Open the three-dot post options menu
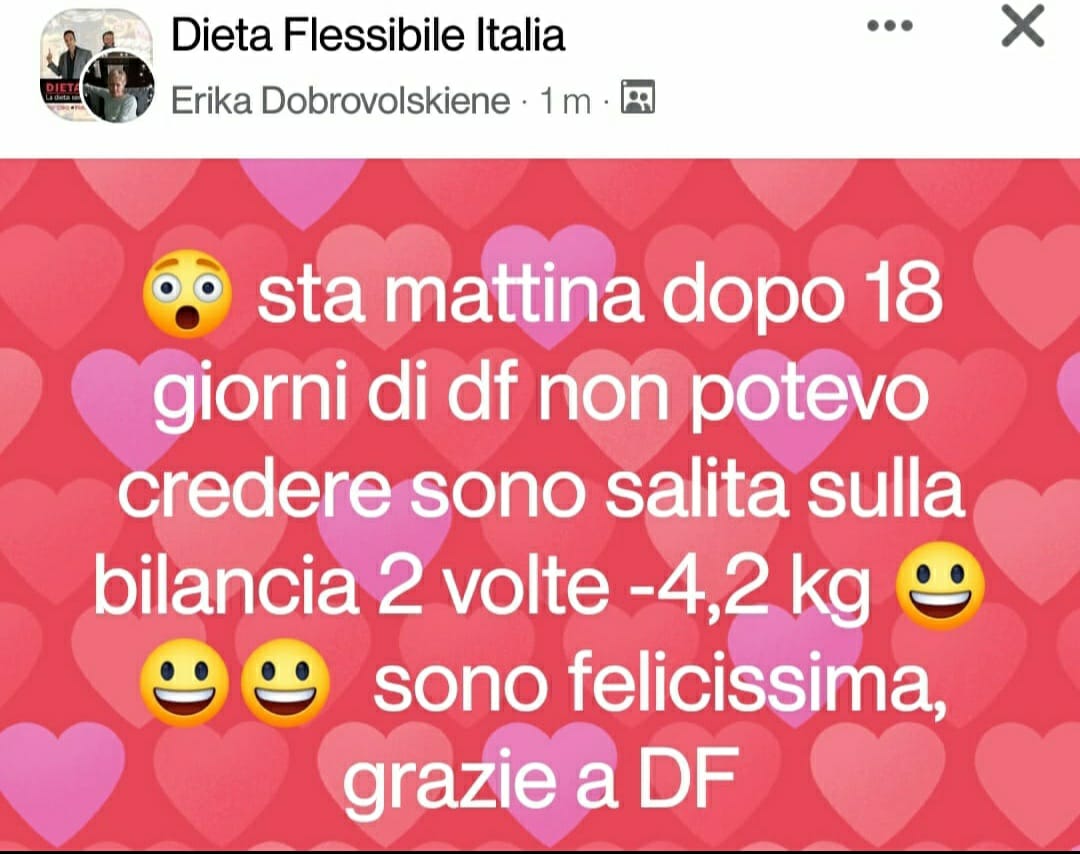The image size is (1080, 854). tap(890, 26)
